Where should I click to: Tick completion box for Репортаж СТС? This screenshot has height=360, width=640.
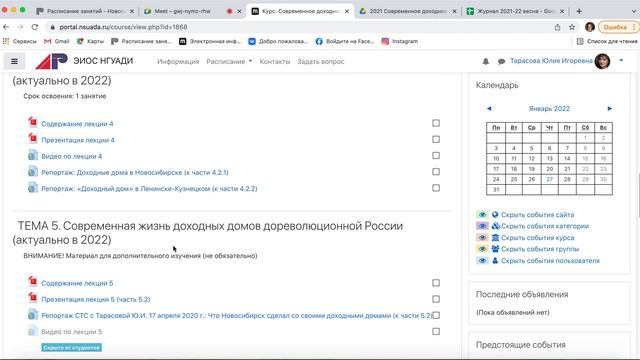[436, 316]
